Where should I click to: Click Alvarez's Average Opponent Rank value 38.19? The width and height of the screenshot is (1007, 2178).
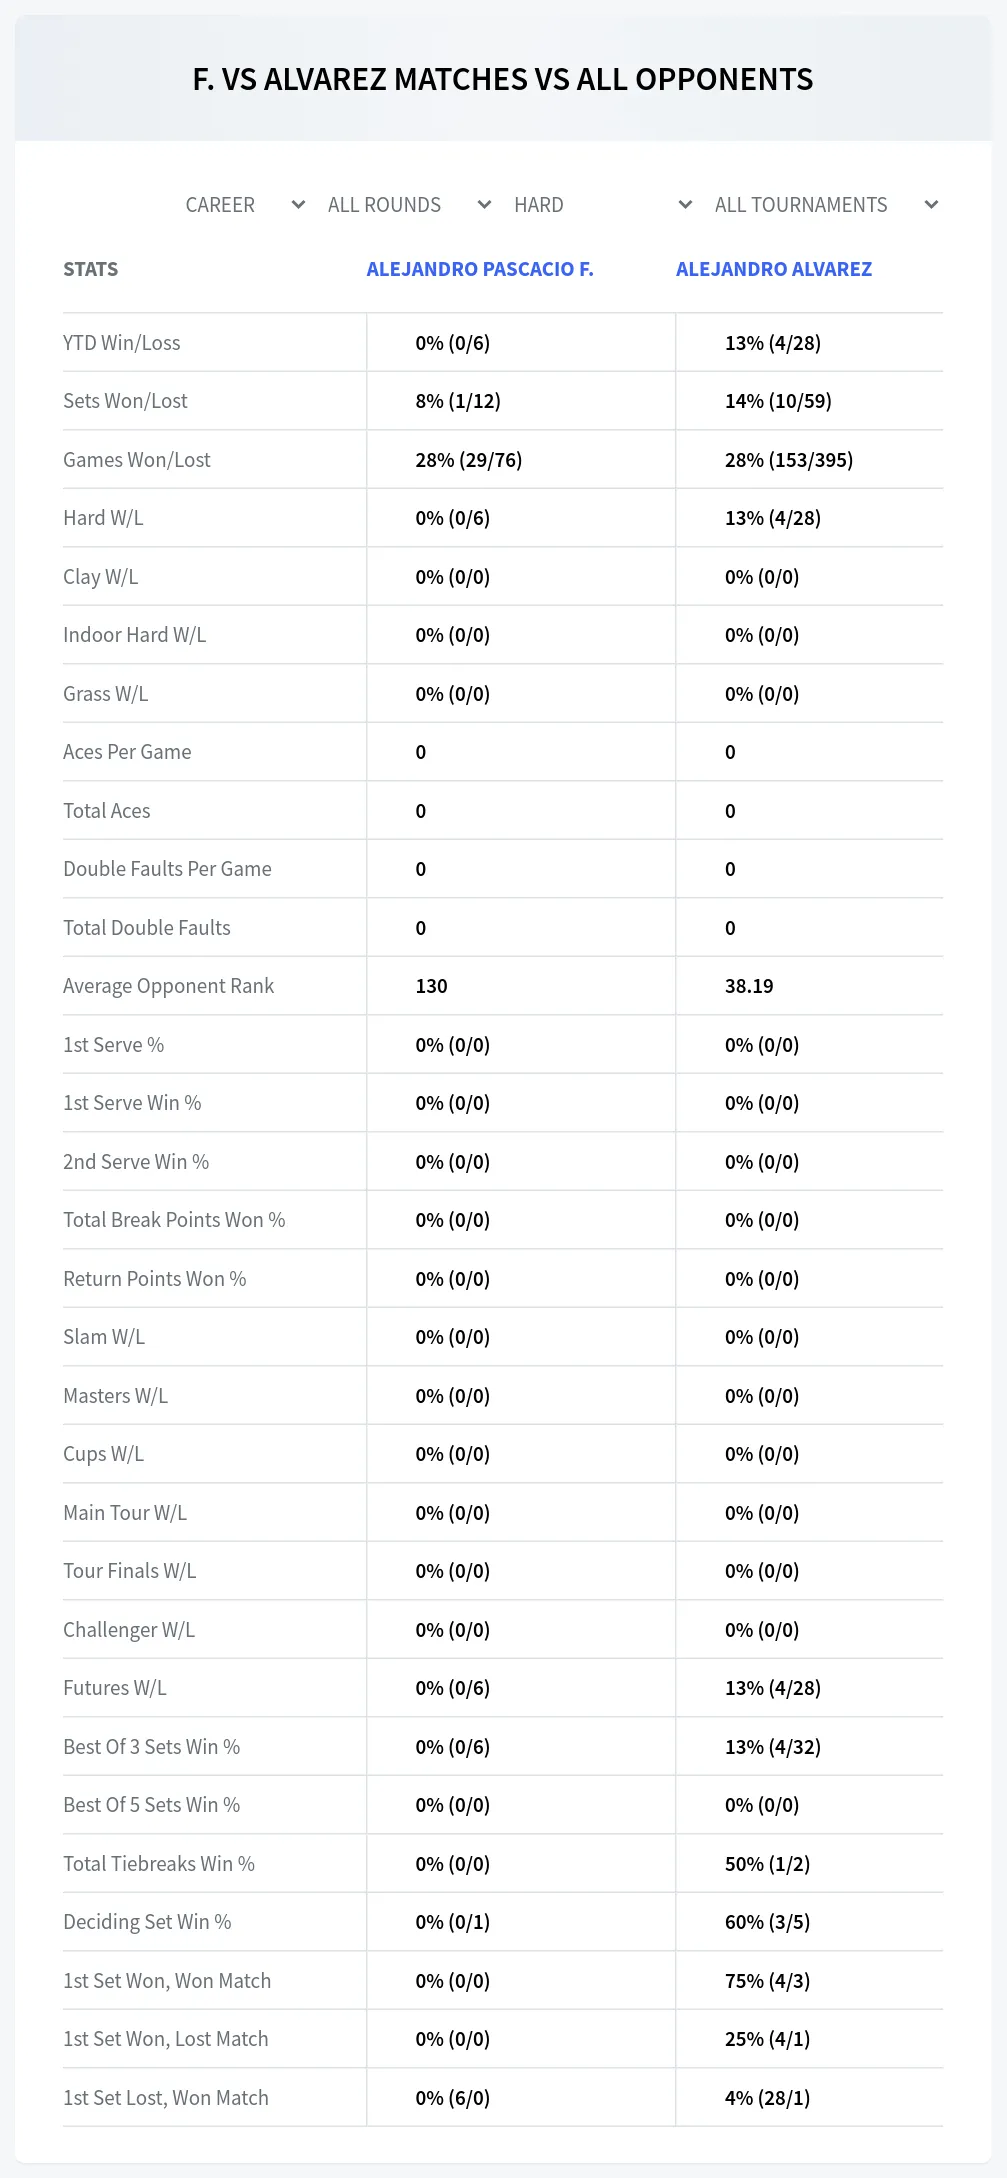pyautogui.click(x=749, y=986)
